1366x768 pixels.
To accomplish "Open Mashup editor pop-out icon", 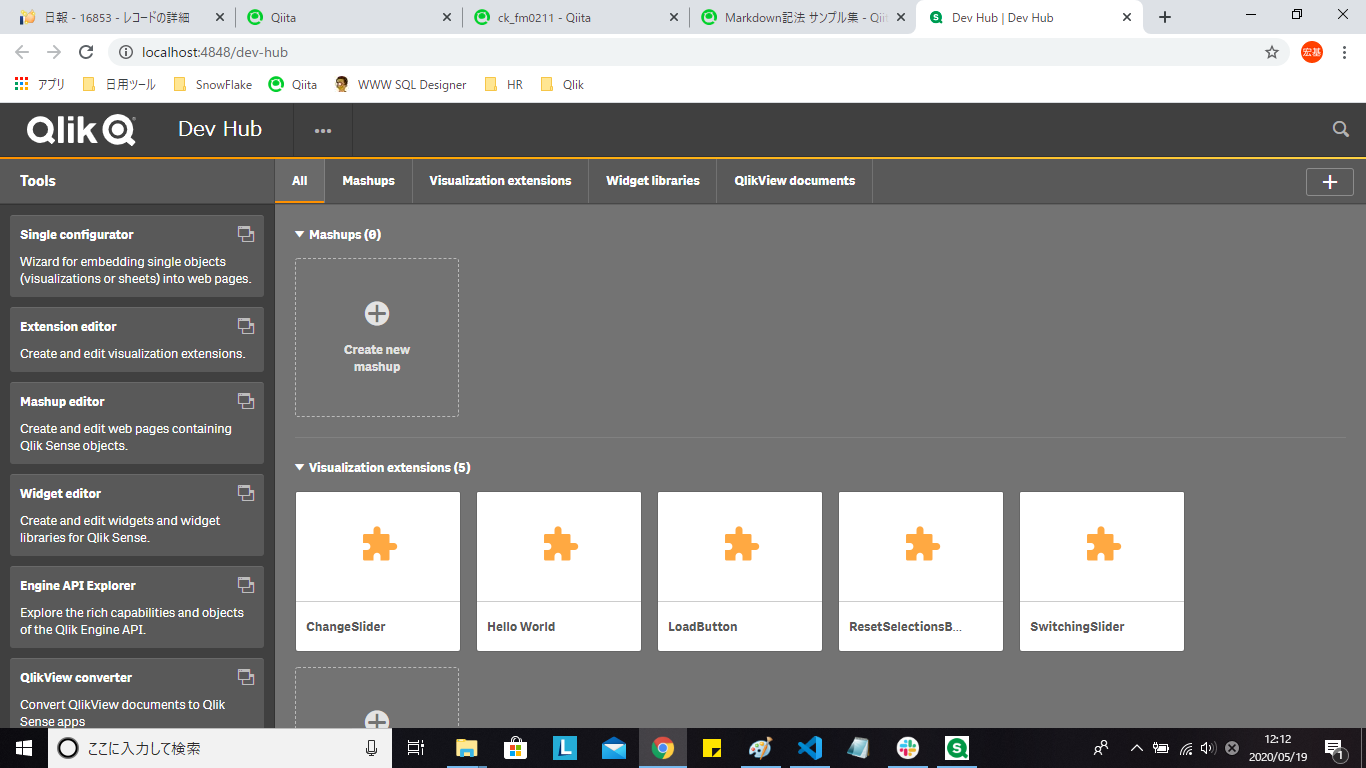I will click(x=245, y=401).
